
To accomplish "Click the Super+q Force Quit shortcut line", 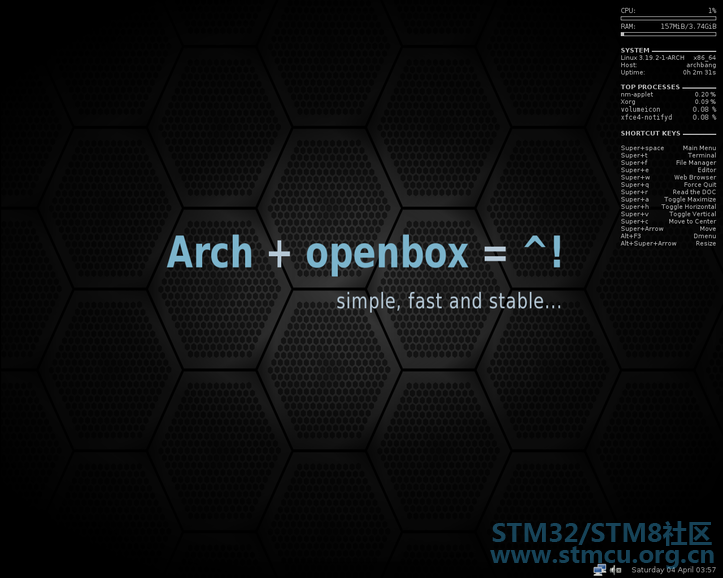I will 668,185.
